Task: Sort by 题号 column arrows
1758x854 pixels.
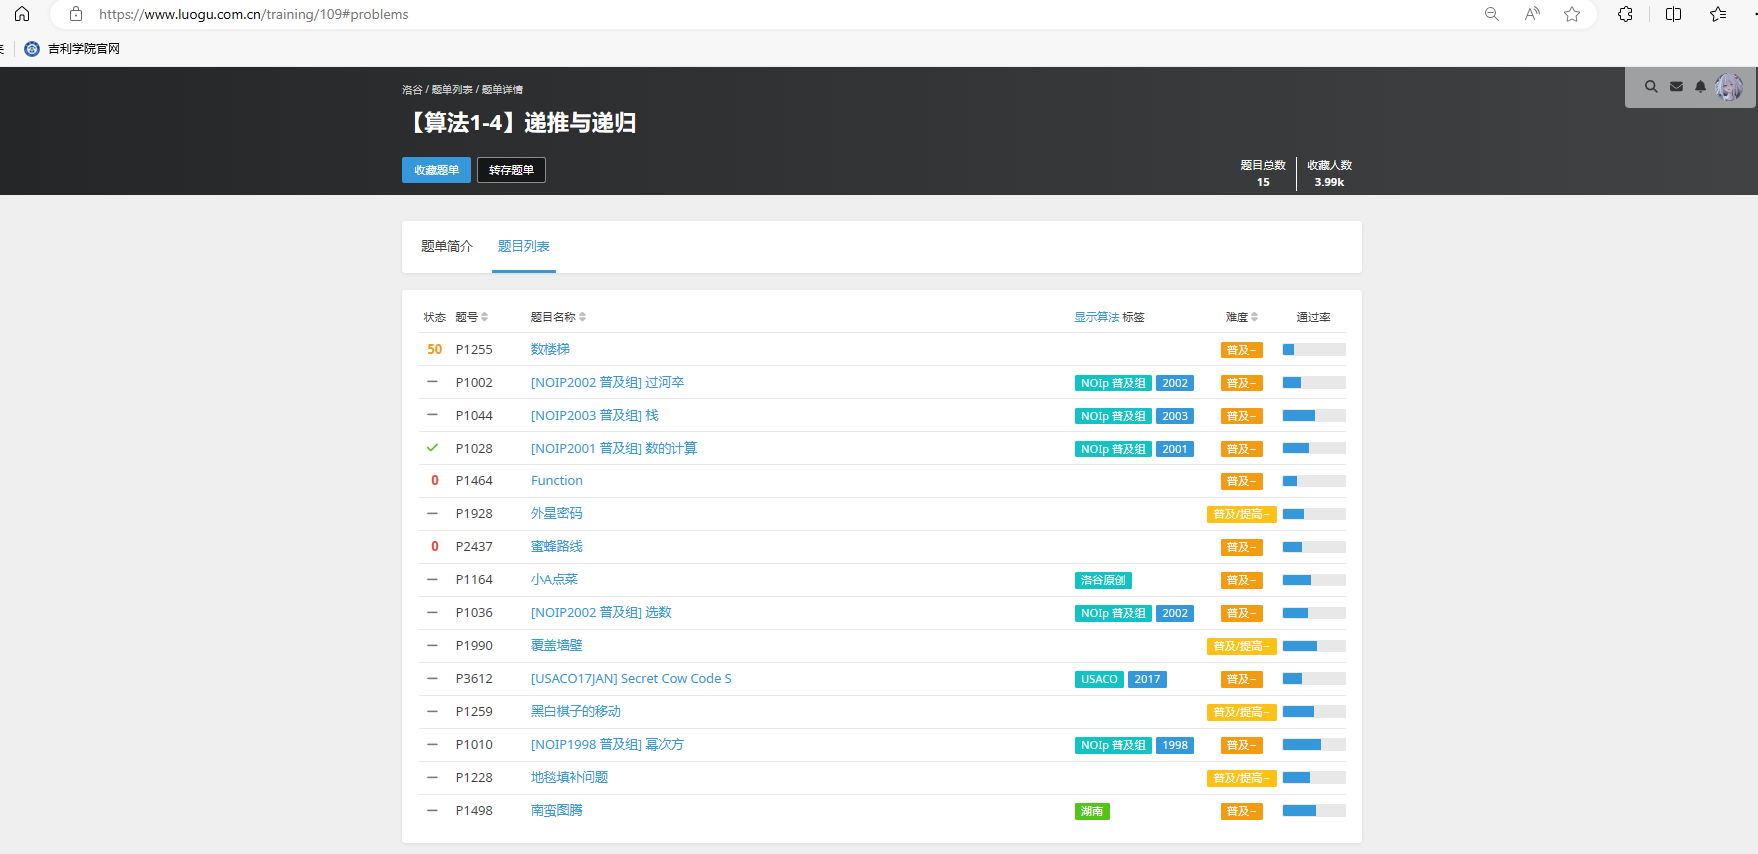Action: pos(485,317)
